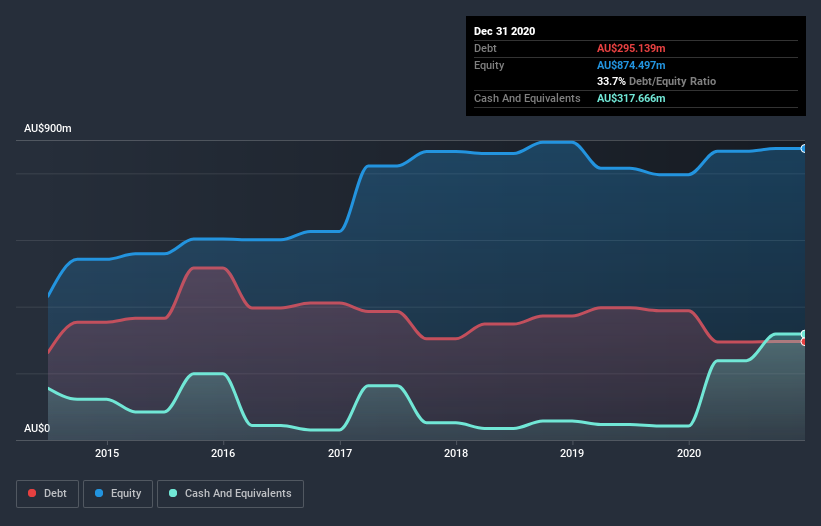
Task: Click the Debt label in tooltip
Action: point(485,48)
